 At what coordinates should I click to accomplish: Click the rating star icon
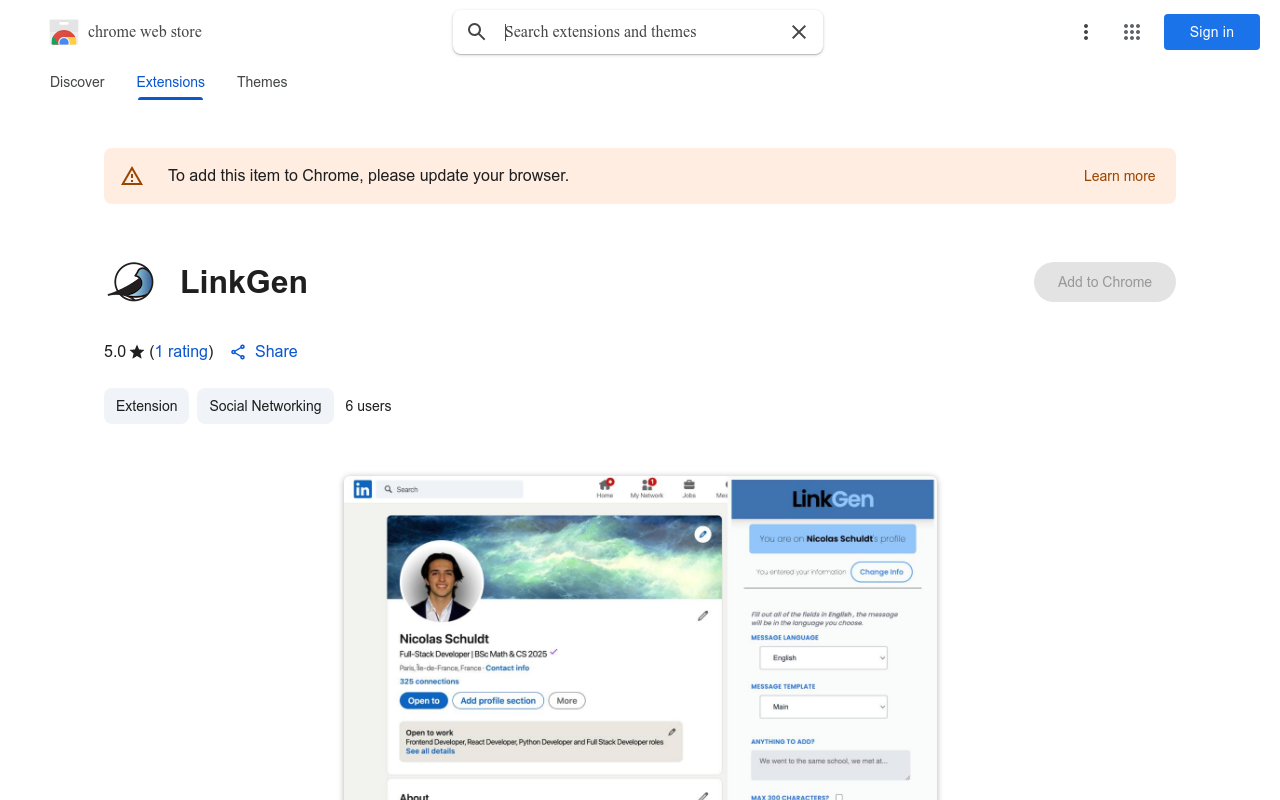[x=137, y=352]
